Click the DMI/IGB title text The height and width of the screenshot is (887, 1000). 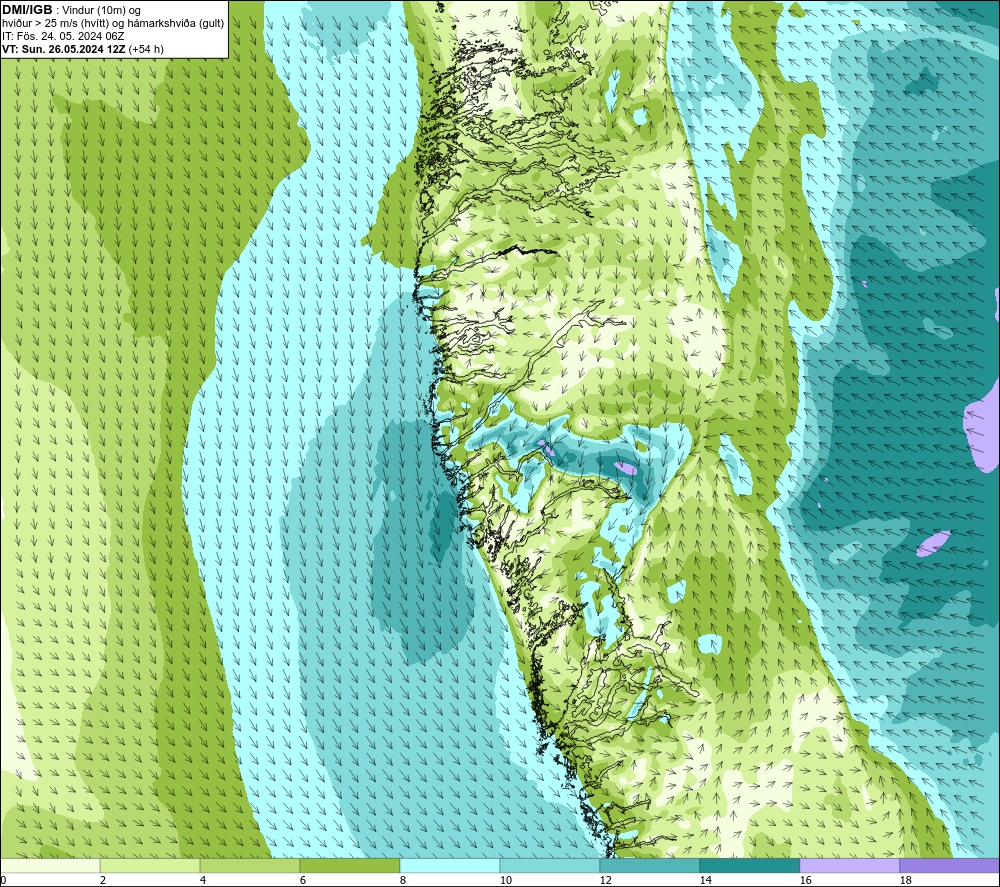27,10
